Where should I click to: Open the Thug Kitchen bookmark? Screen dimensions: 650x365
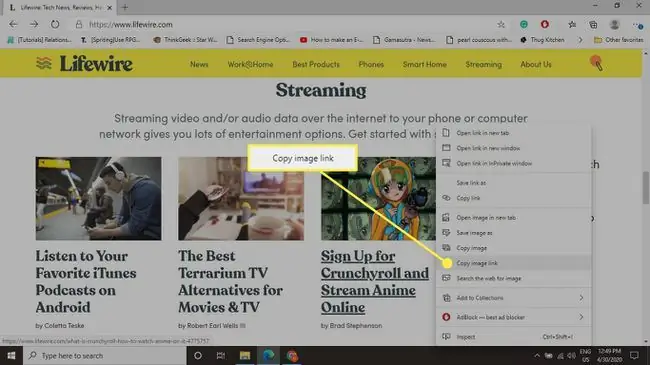click(x=542, y=40)
